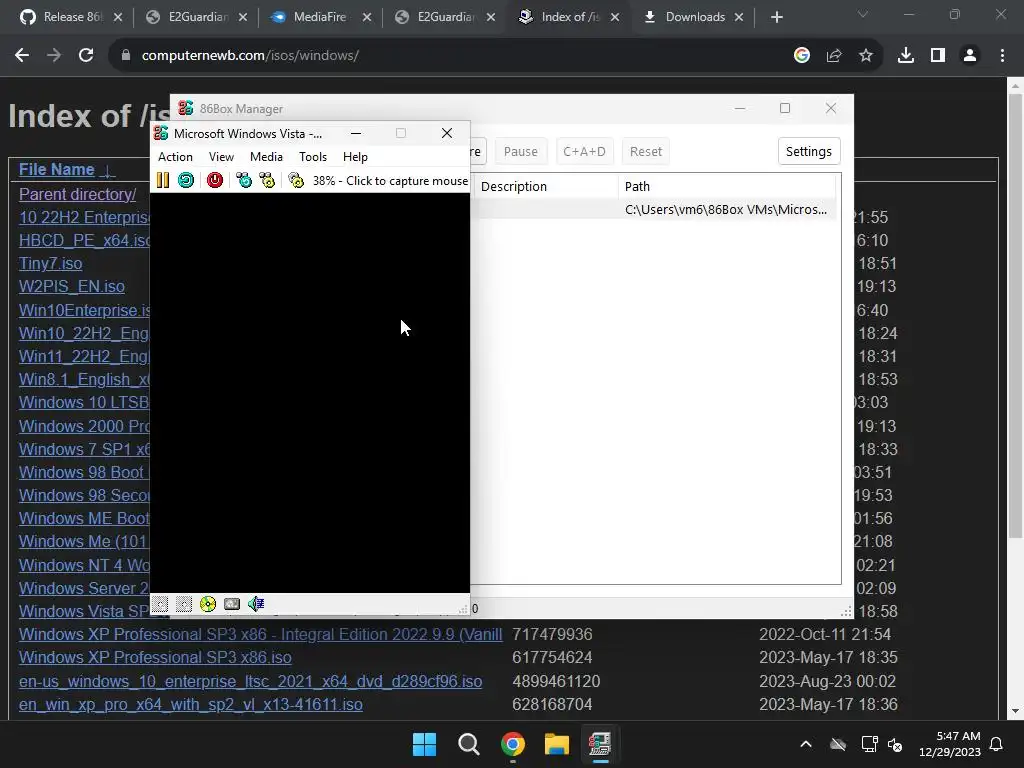The width and height of the screenshot is (1024, 768).
Task: Open en_win_xp_pro_x64_with_sp2 iso link
Action: (191, 704)
